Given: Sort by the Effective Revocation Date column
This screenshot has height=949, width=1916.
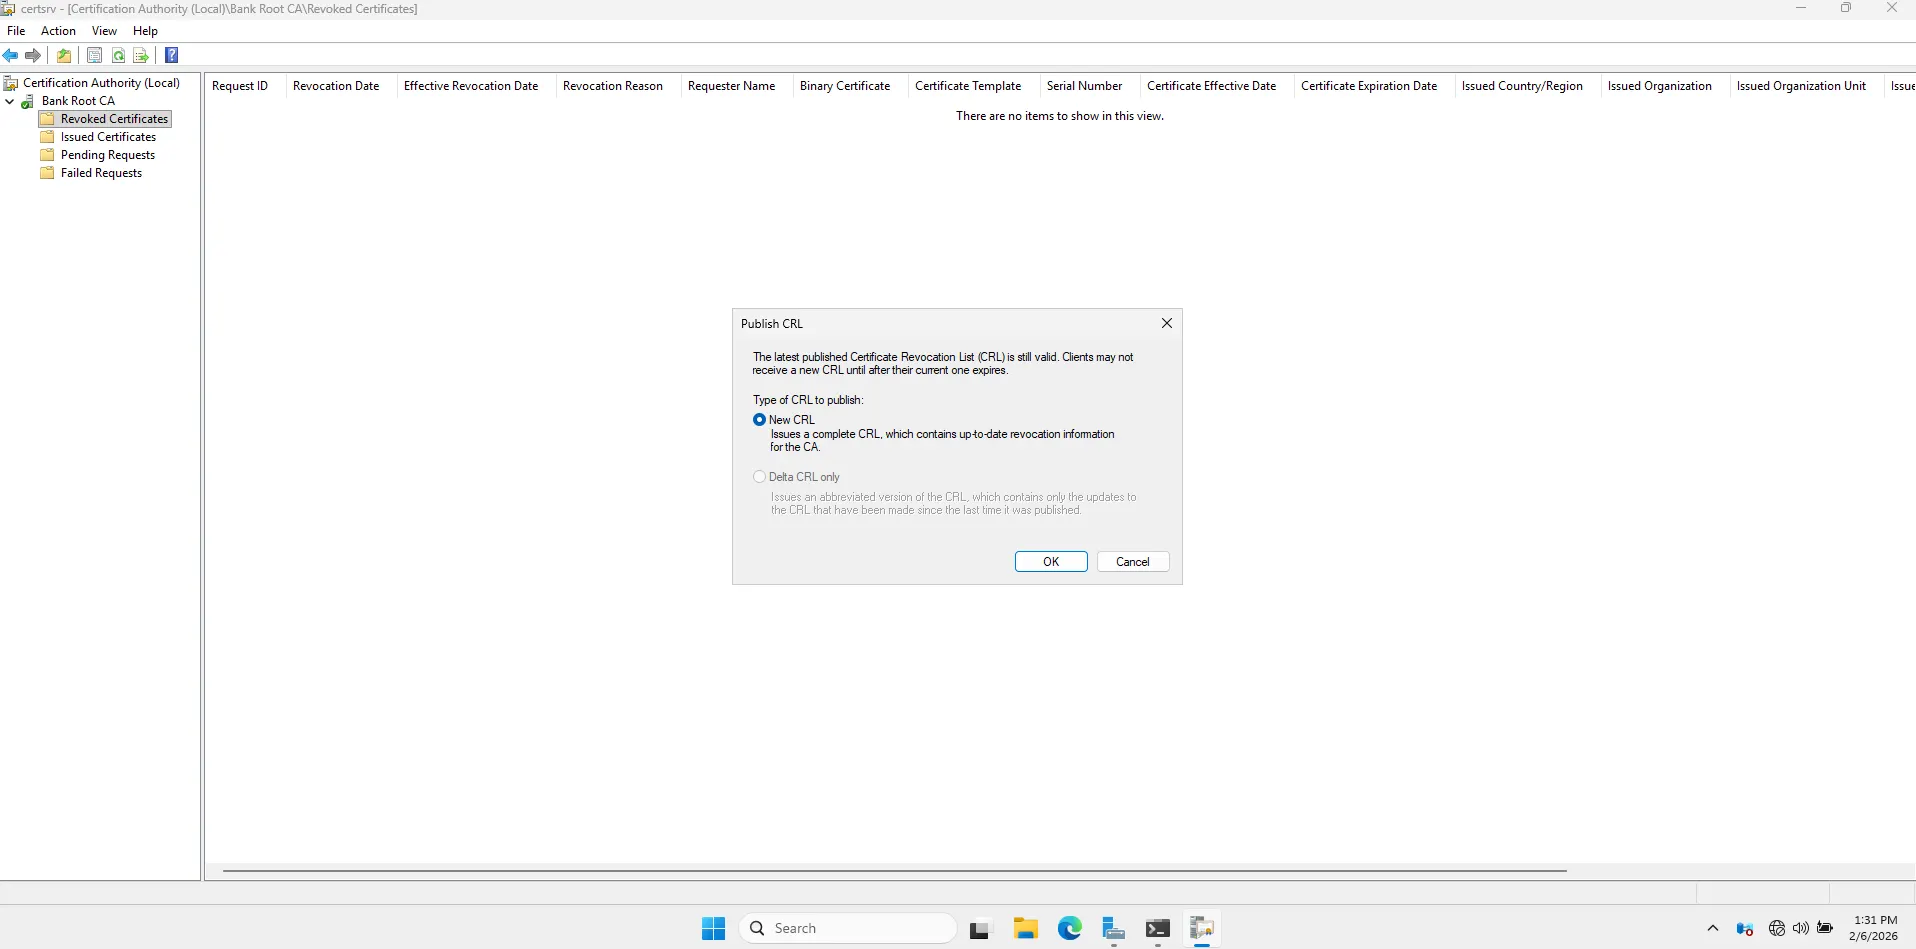Looking at the screenshot, I should click(476, 86).
